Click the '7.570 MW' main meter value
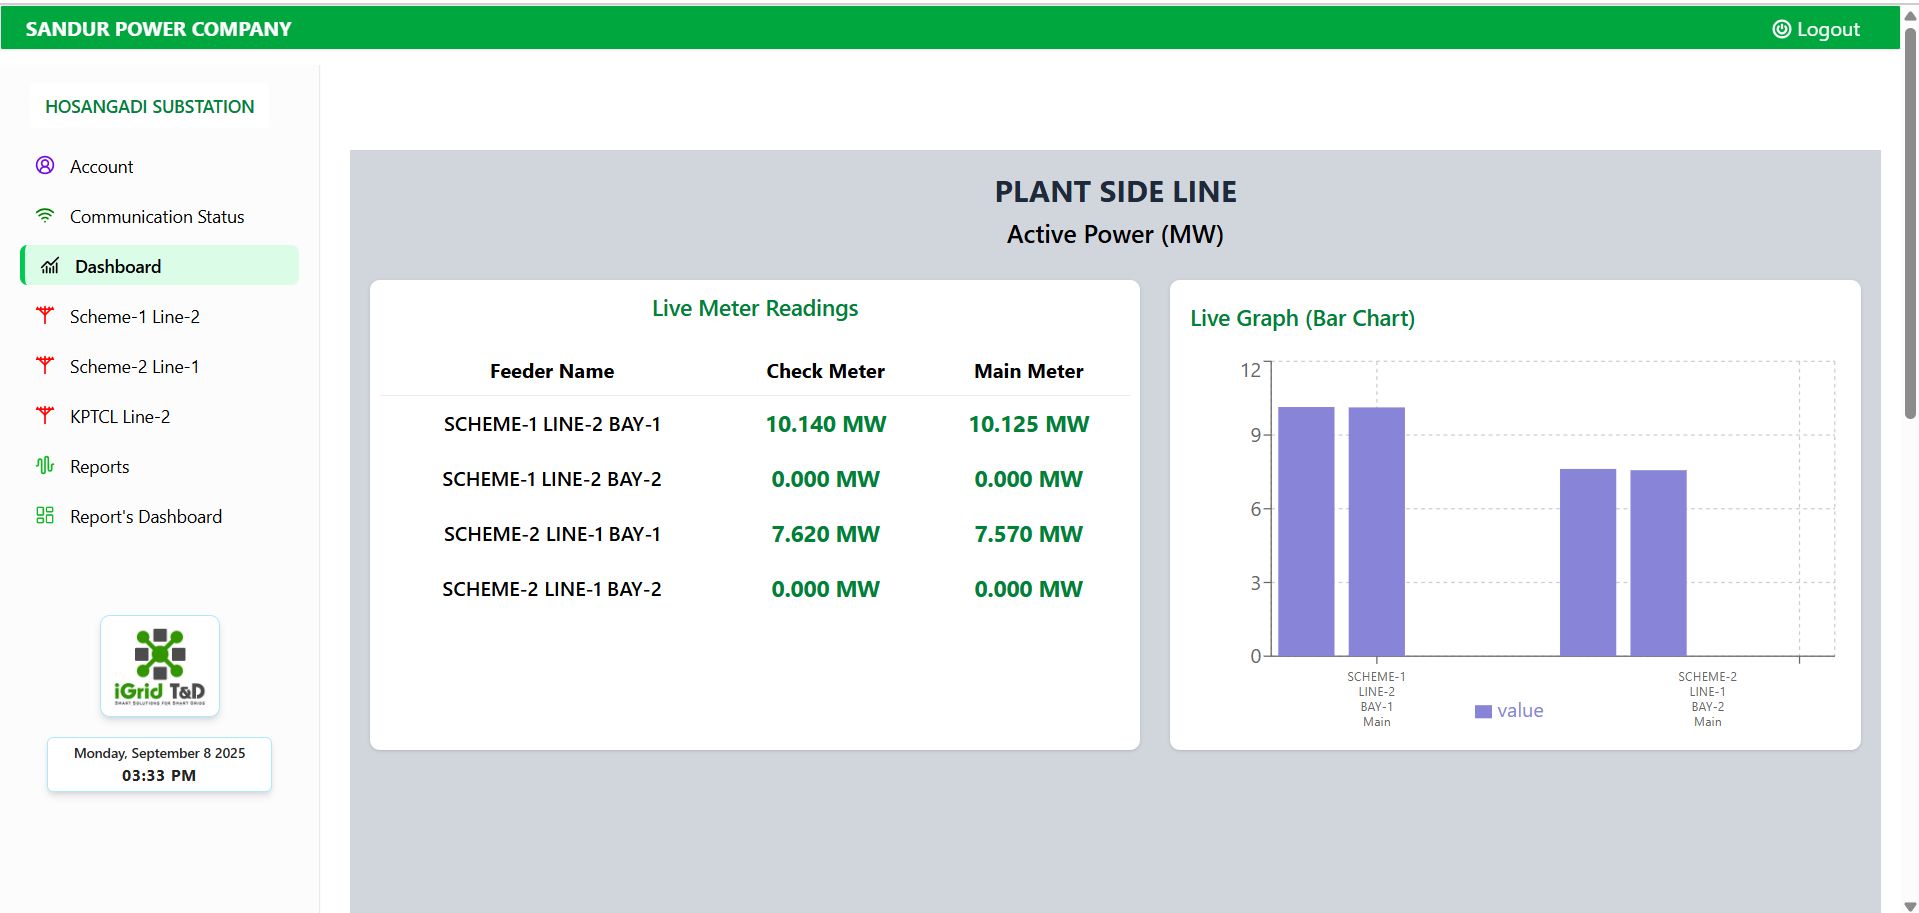This screenshot has width=1919, height=913. [1029, 534]
